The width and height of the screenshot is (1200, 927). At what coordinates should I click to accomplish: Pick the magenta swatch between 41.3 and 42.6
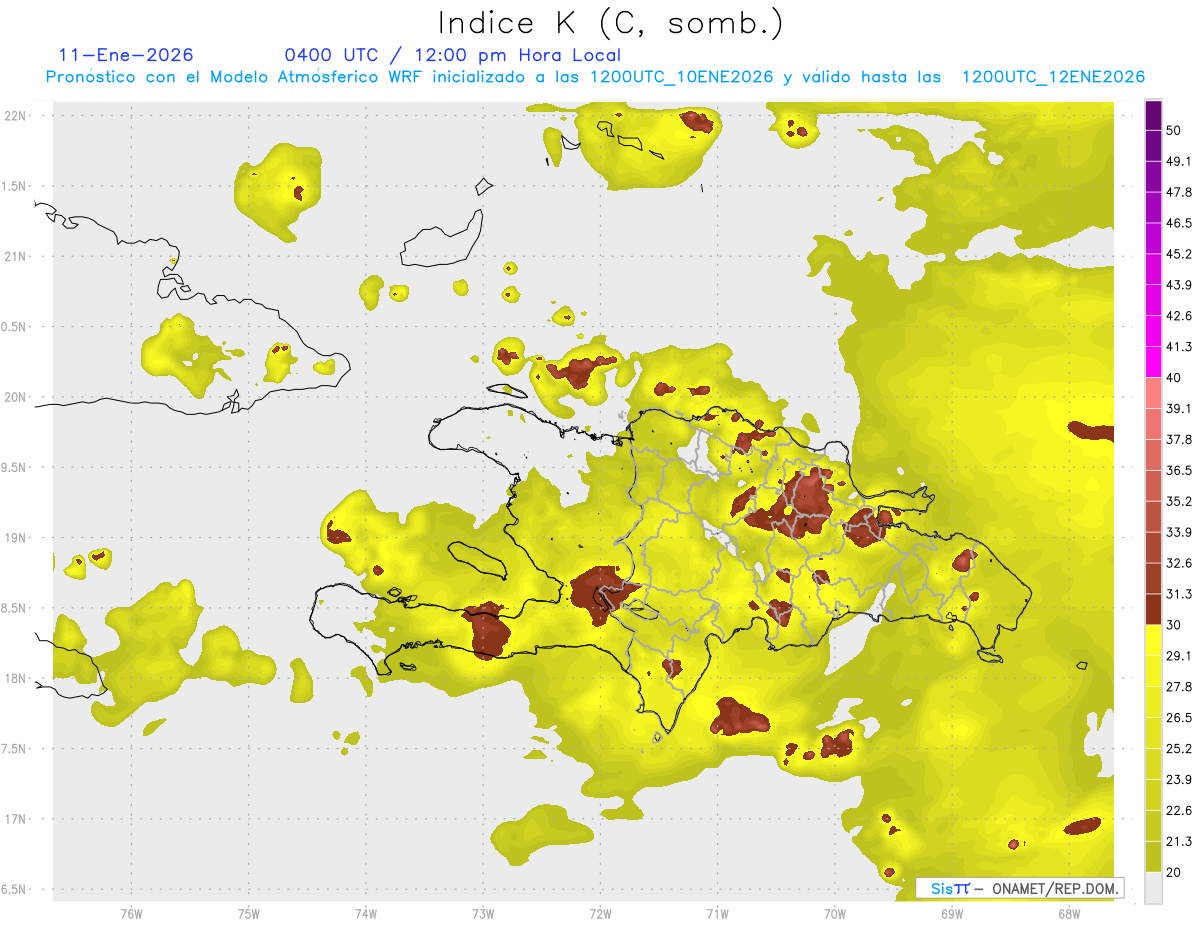tap(1153, 331)
